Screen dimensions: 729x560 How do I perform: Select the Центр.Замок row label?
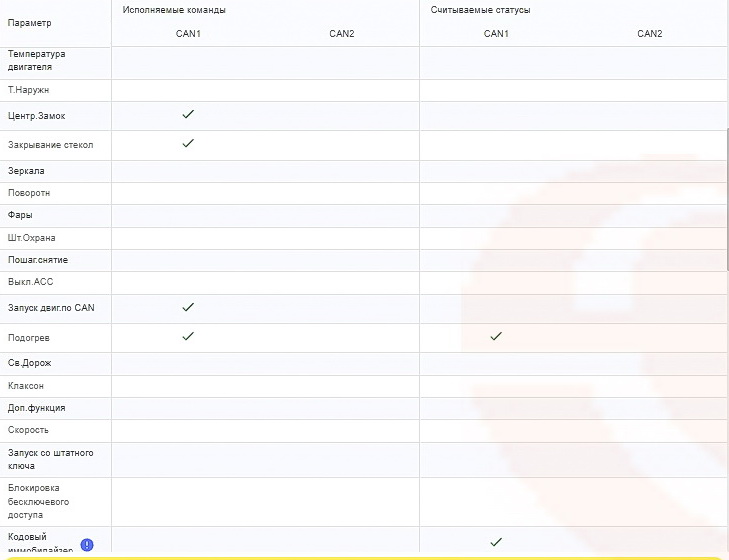coord(36,116)
